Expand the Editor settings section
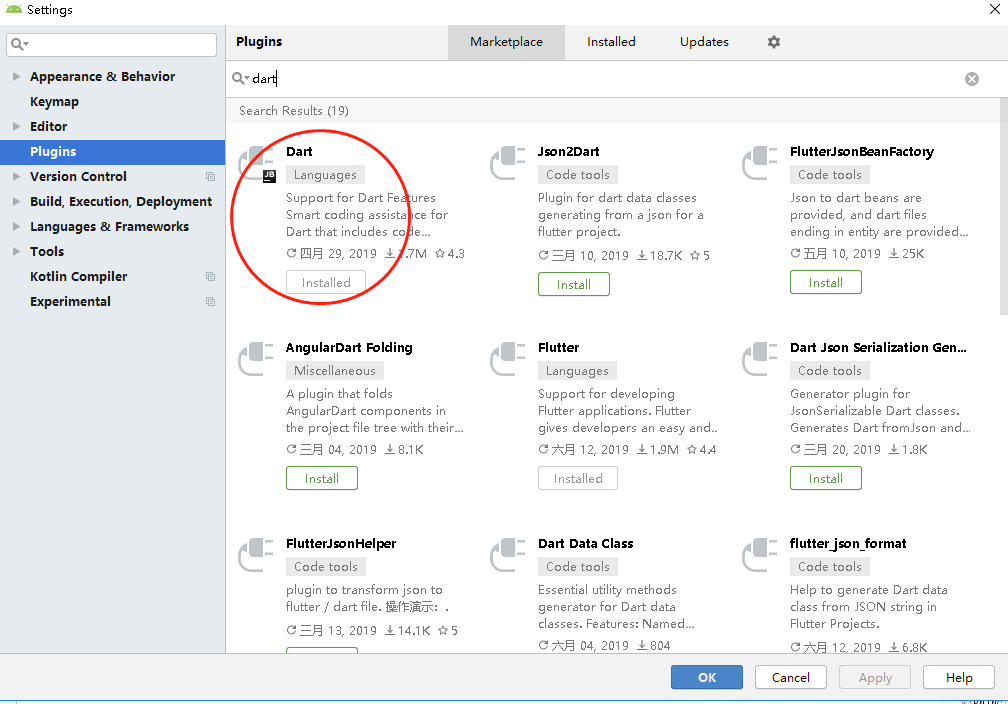Screen dimensions: 1008x704 coord(16,127)
